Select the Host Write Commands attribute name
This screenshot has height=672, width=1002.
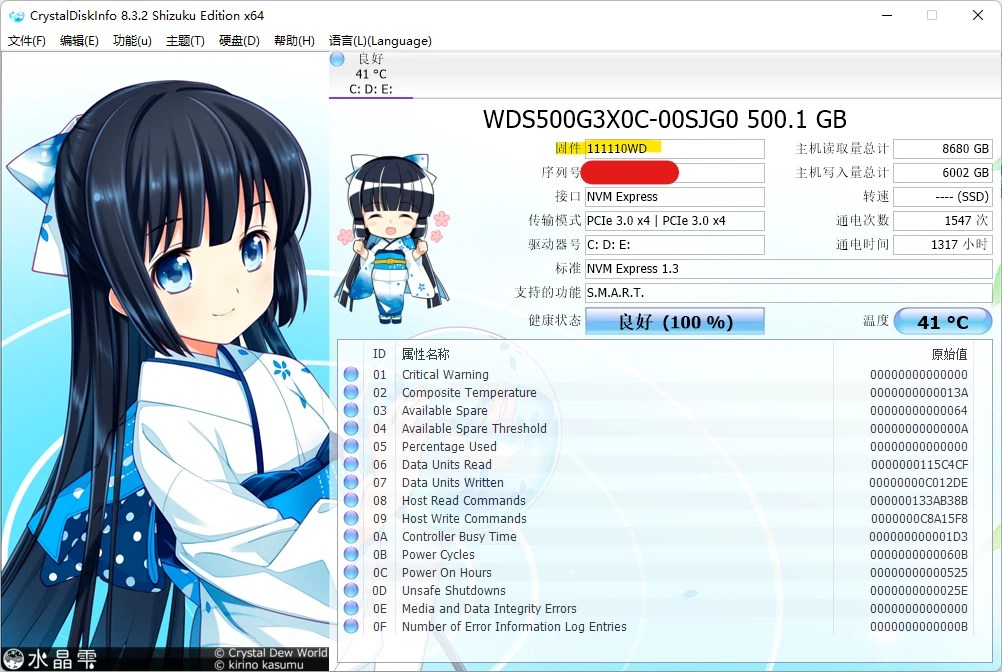click(x=464, y=518)
